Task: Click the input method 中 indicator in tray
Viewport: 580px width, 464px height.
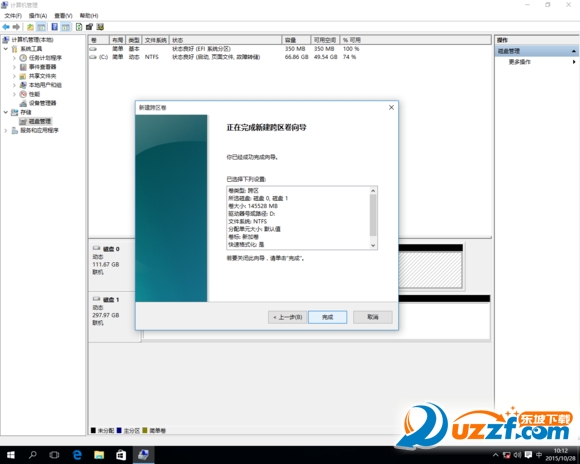Action: [539, 455]
